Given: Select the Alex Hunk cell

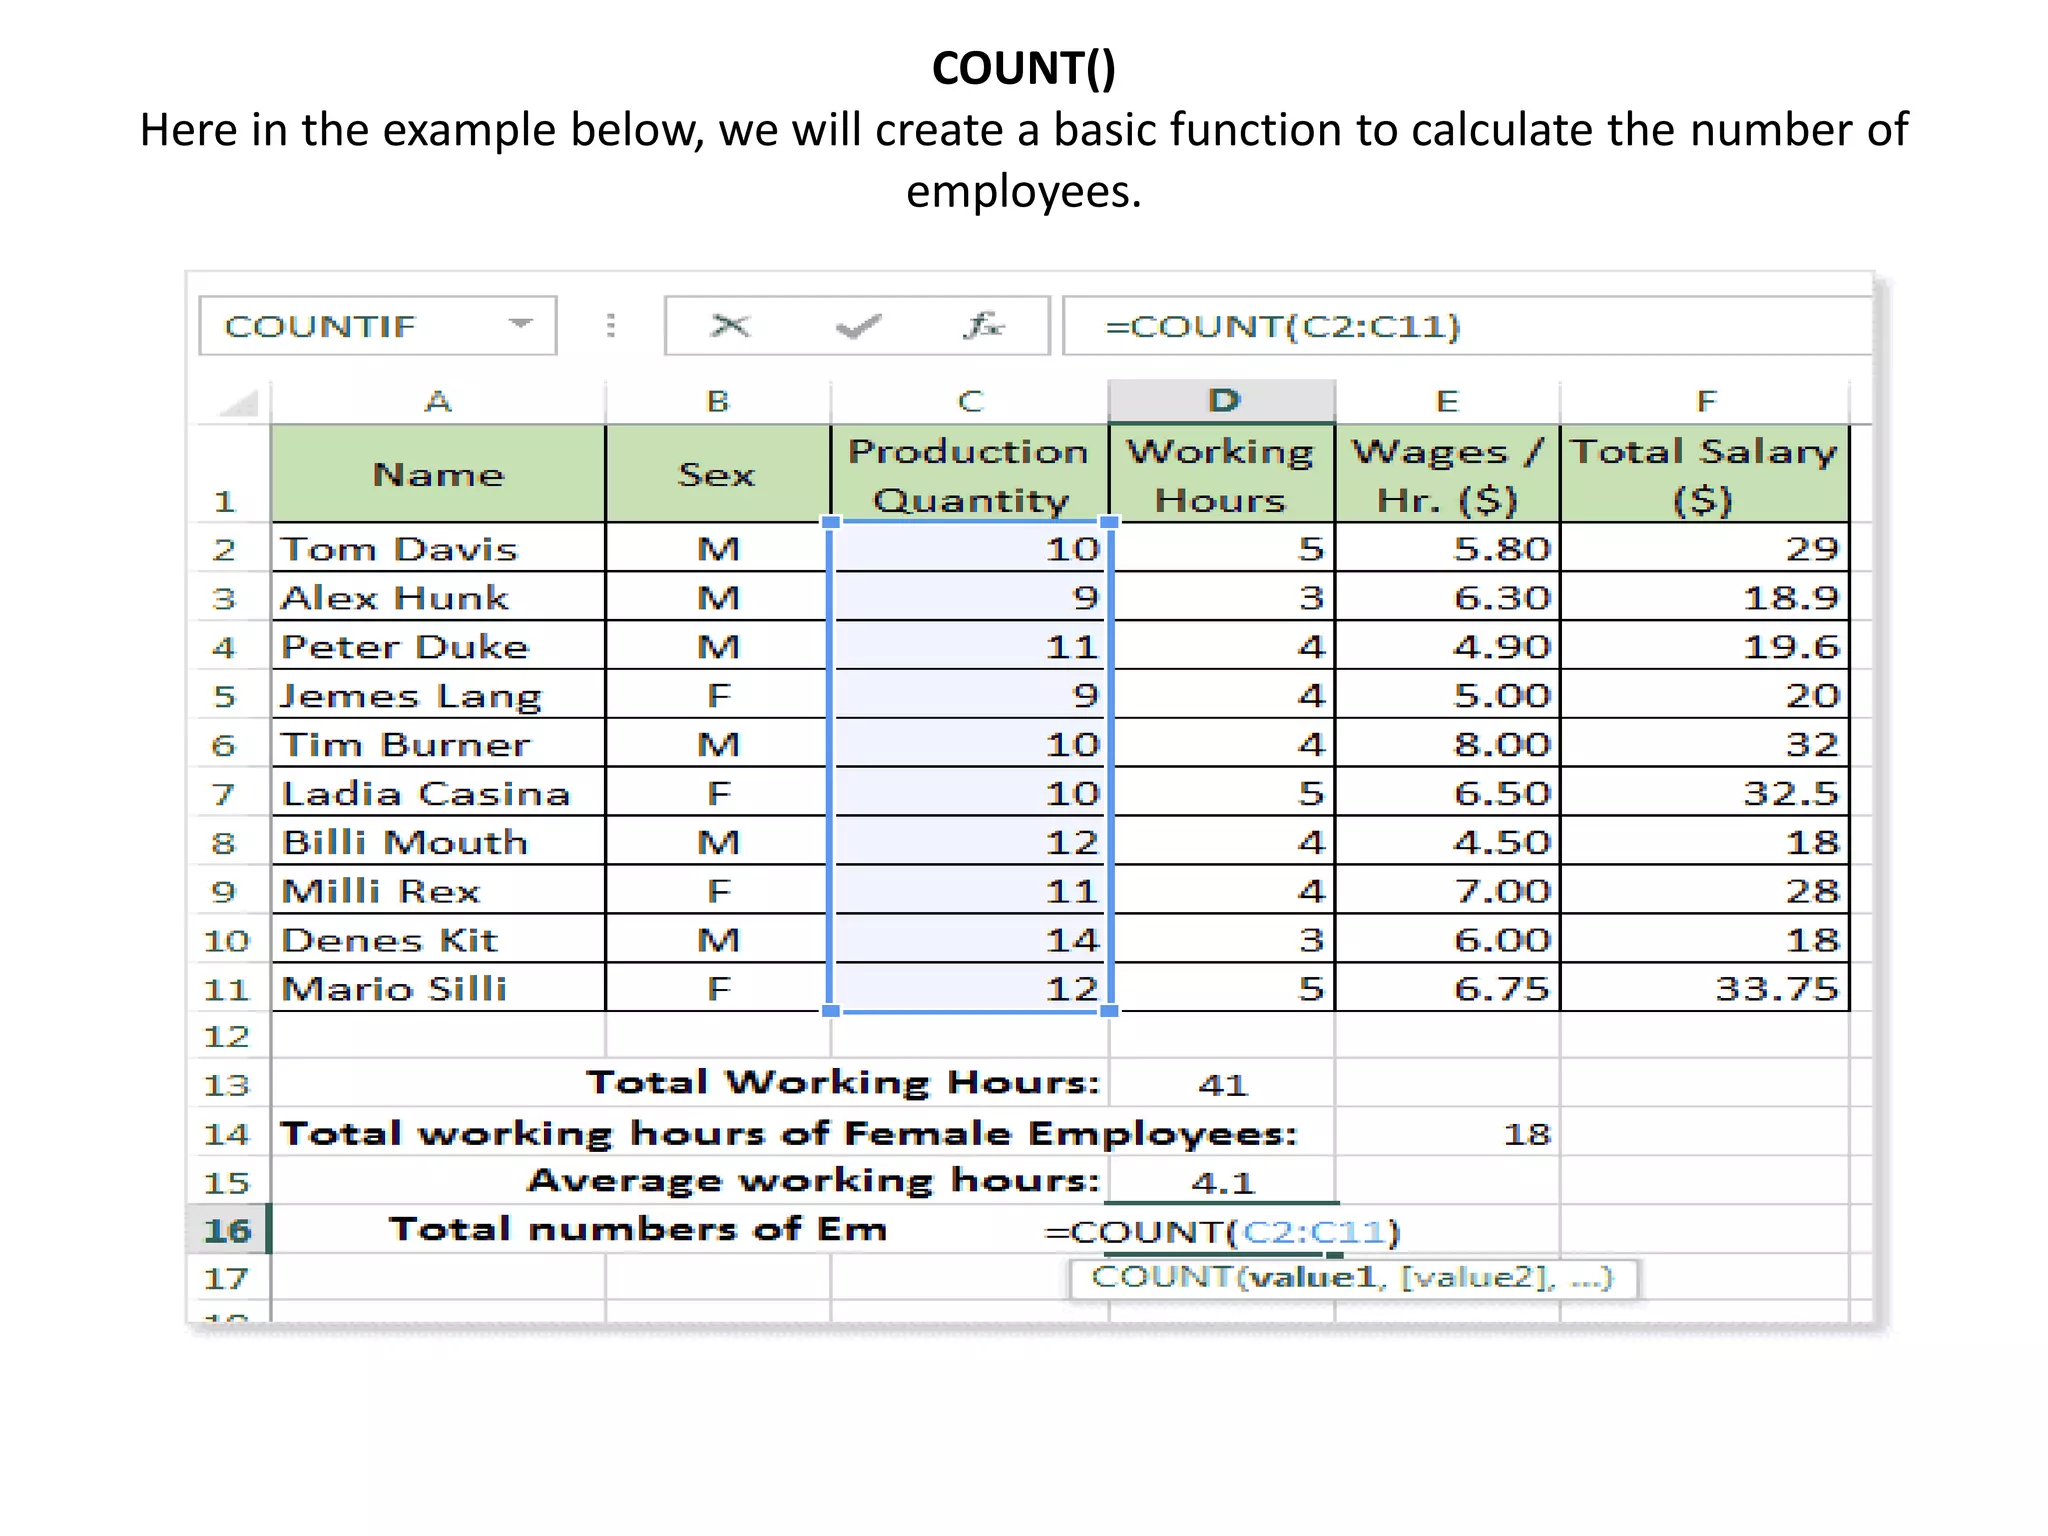Looking at the screenshot, I should (438, 597).
